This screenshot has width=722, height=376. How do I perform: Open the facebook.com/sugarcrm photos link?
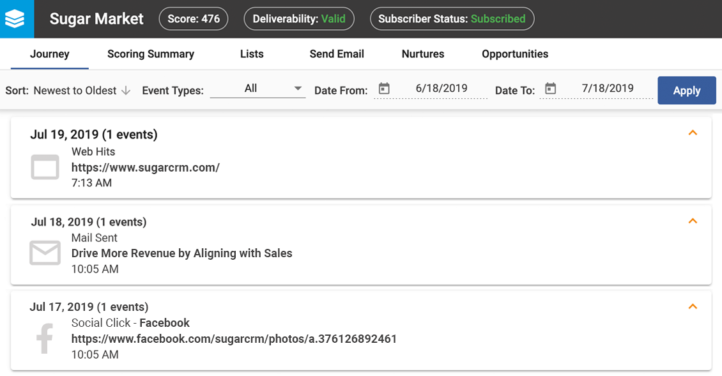[234, 339]
